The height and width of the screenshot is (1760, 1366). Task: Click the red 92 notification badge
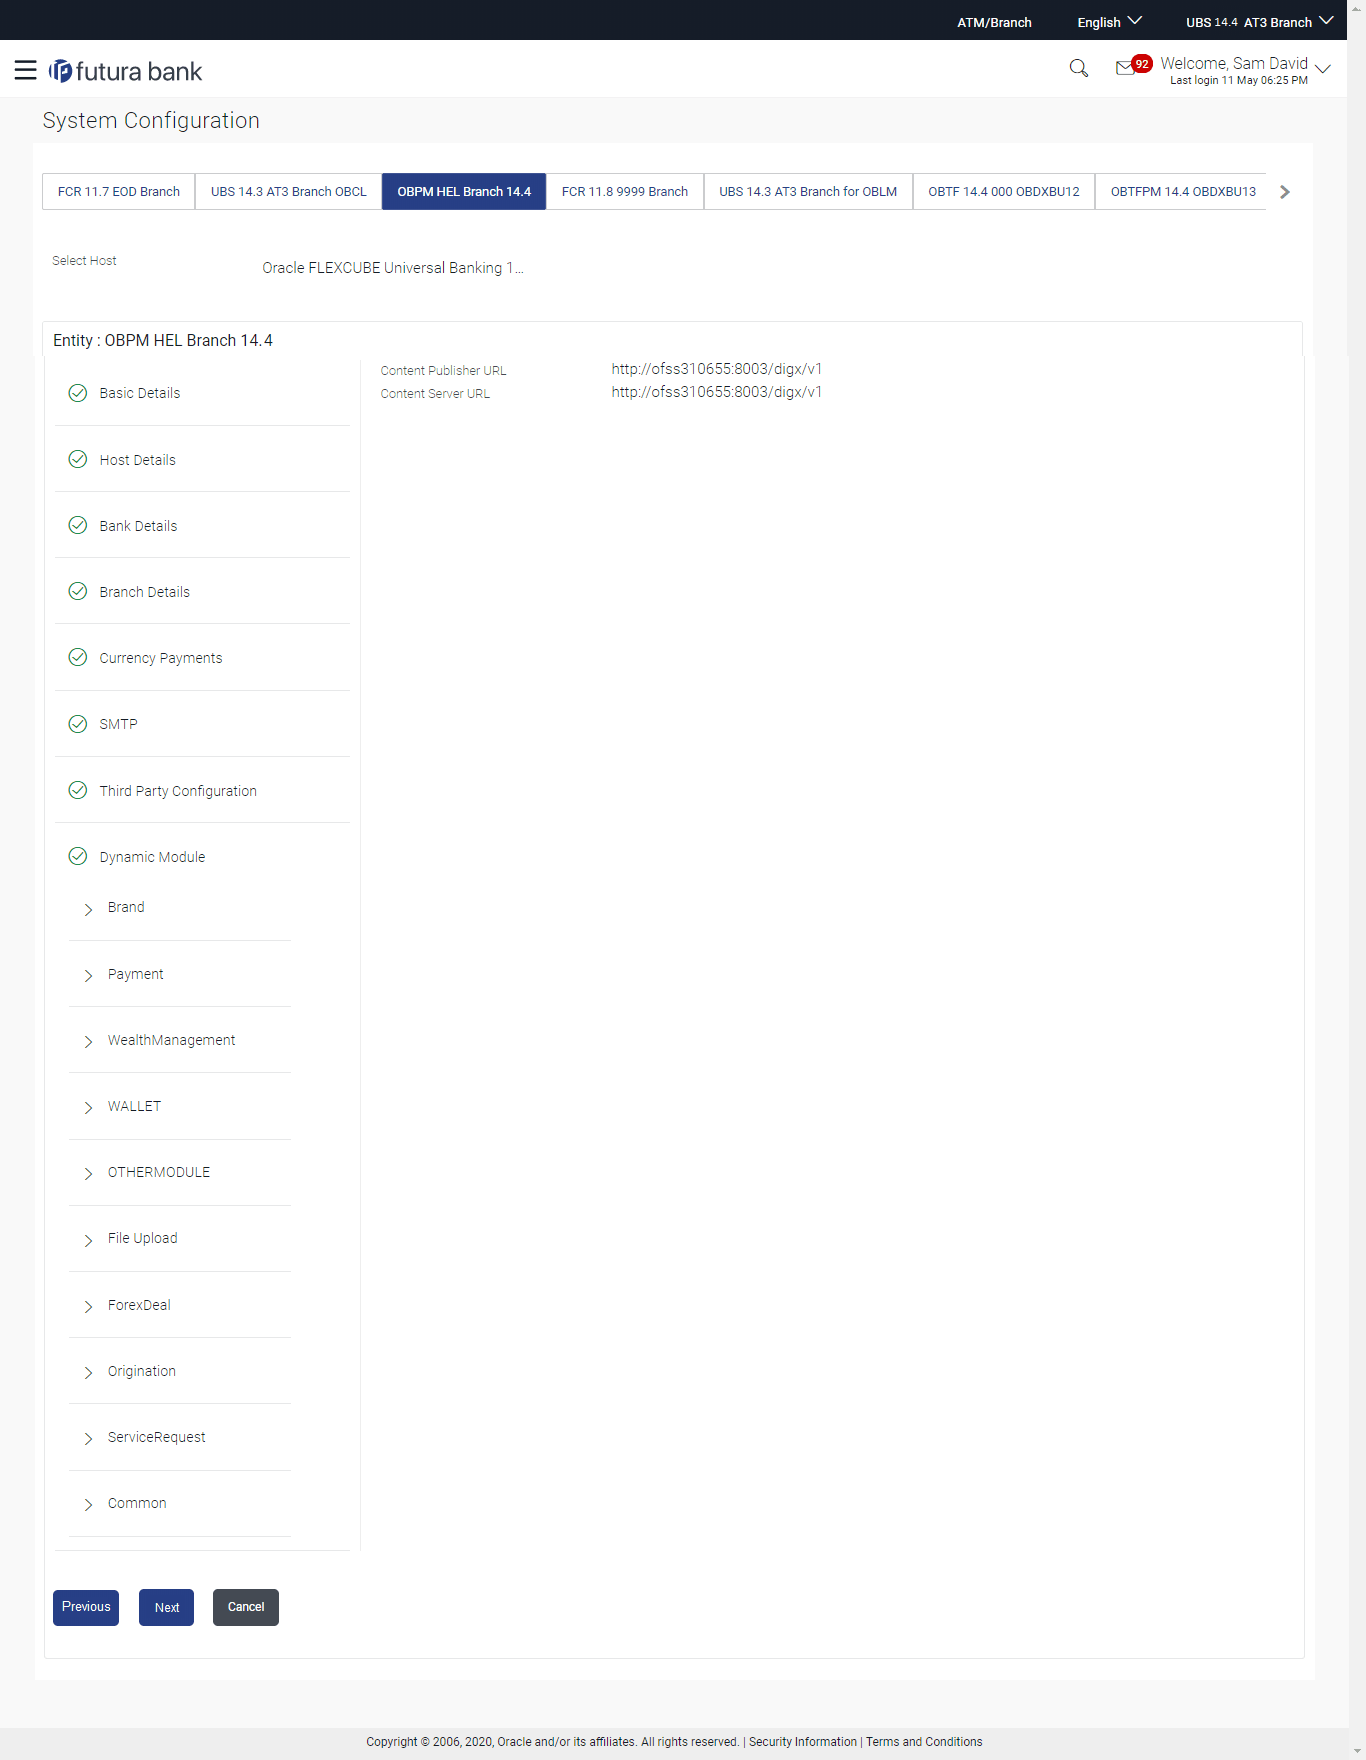(x=1142, y=63)
